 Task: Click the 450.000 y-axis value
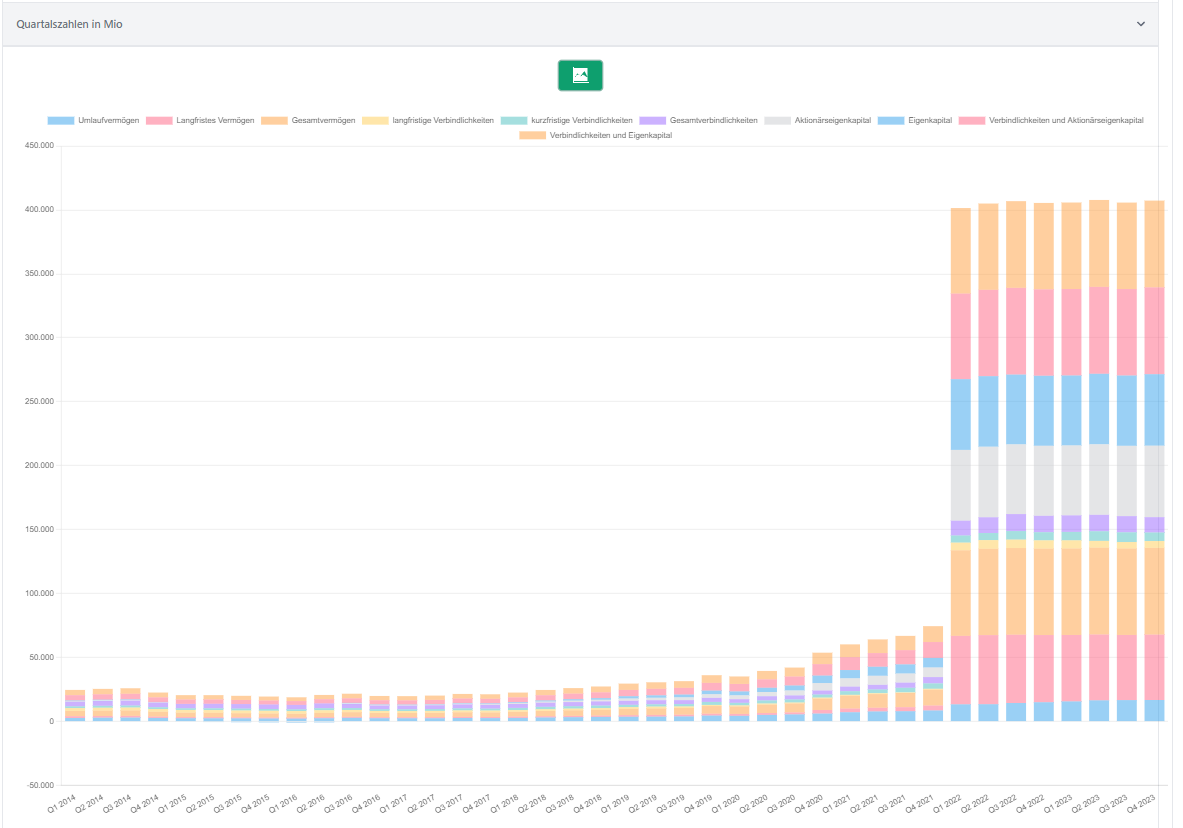tap(39, 146)
